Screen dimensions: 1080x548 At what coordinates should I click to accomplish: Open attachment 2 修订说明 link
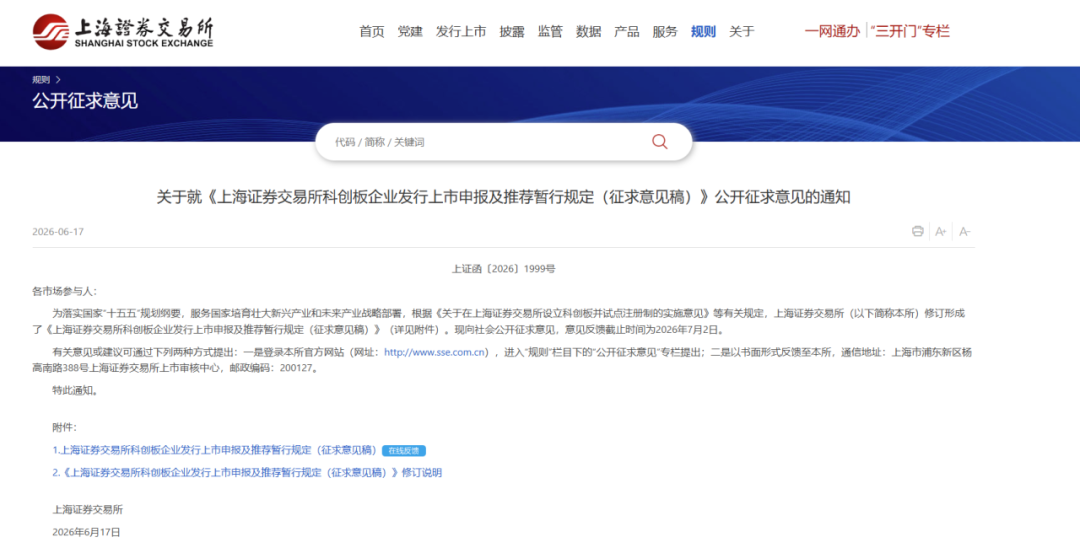tap(247, 472)
